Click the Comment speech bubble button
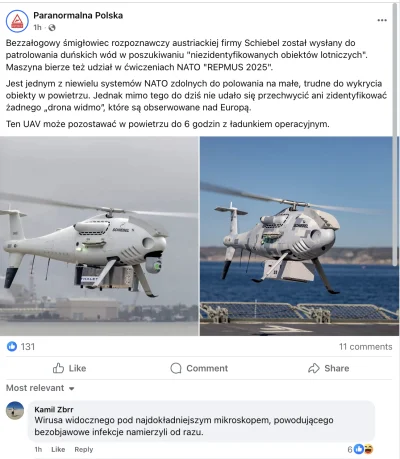Viewport: 400px width, 459px height. [199, 368]
